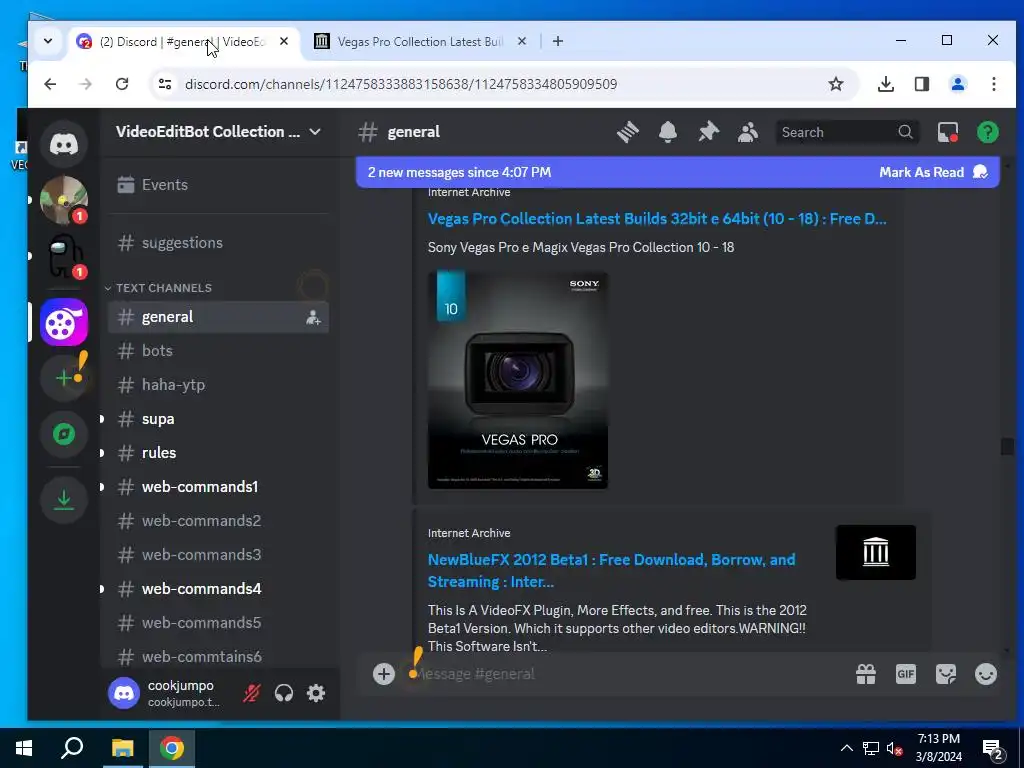1024x768 pixels.
Task: Open the Nitro gift icon
Action: pyautogui.click(x=866, y=674)
